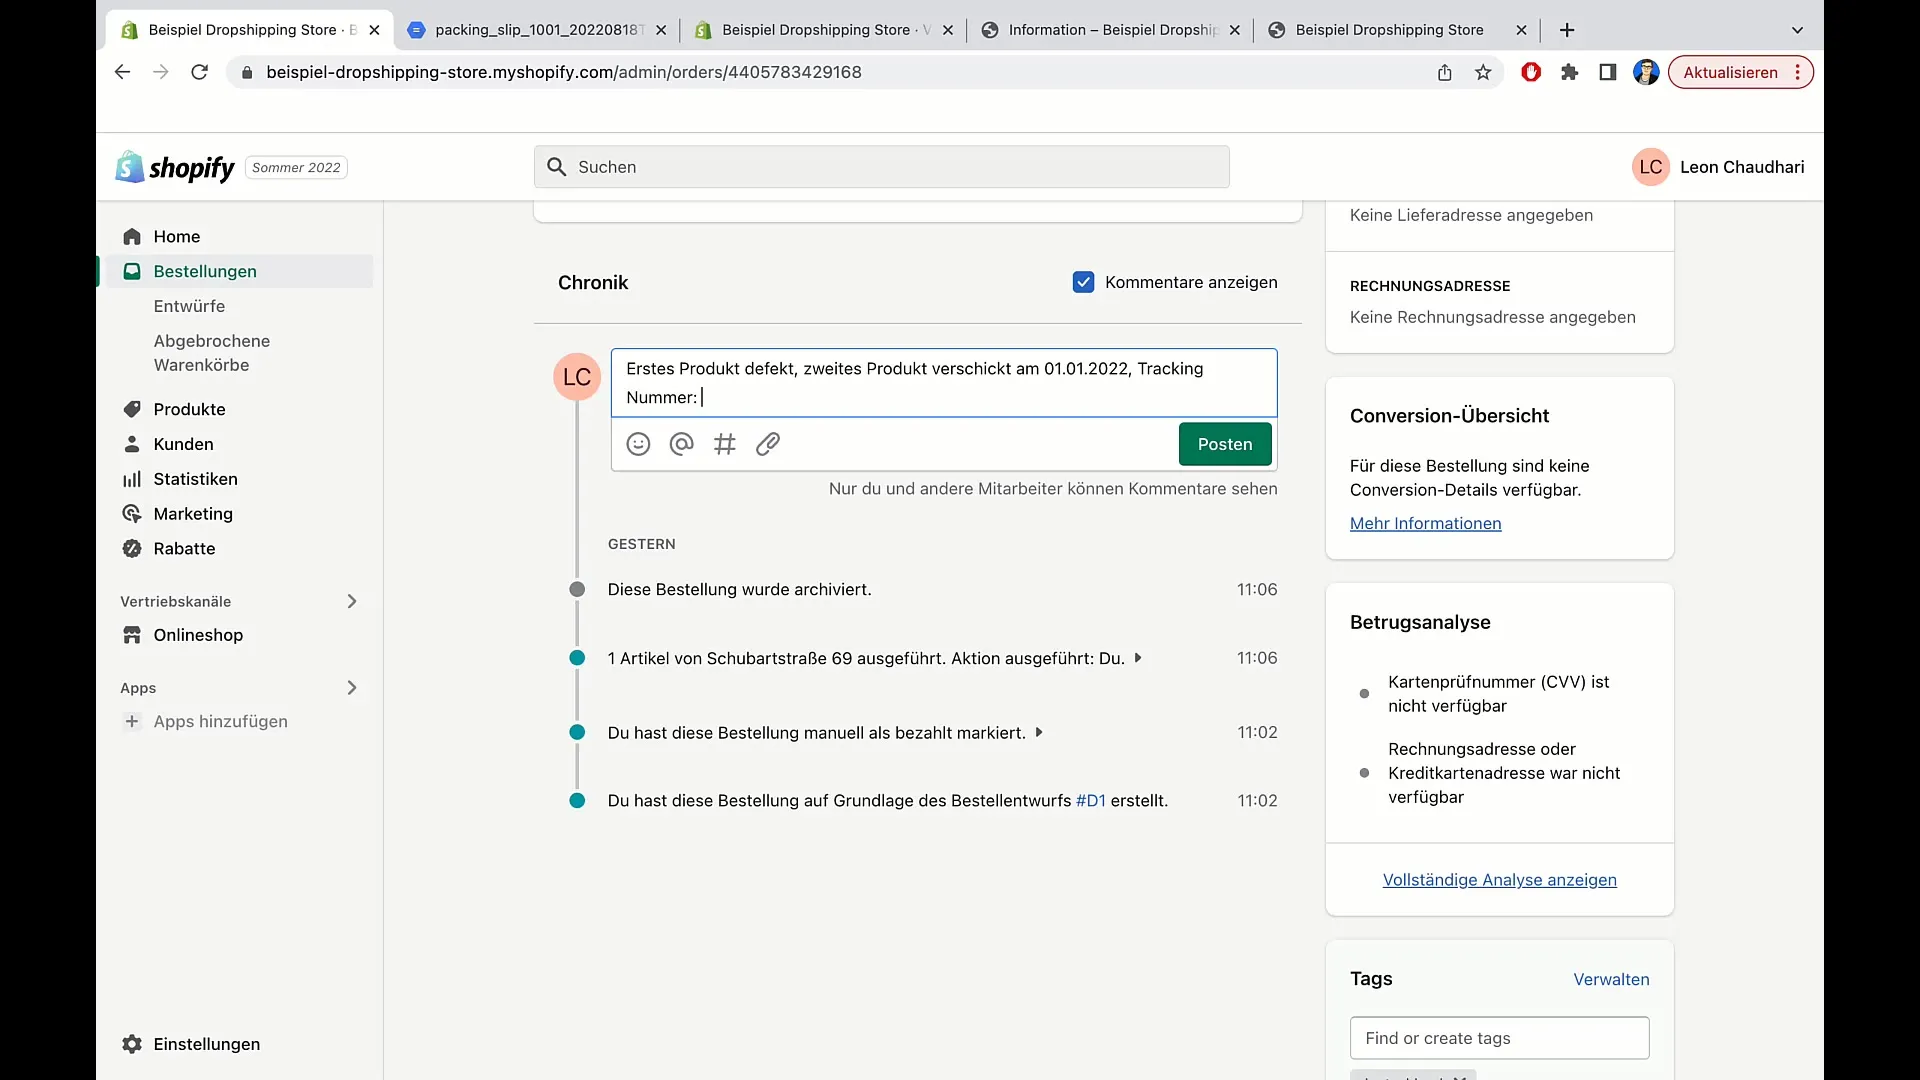Toggle the Kommentare anzeigen checkbox

point(1081,282)
